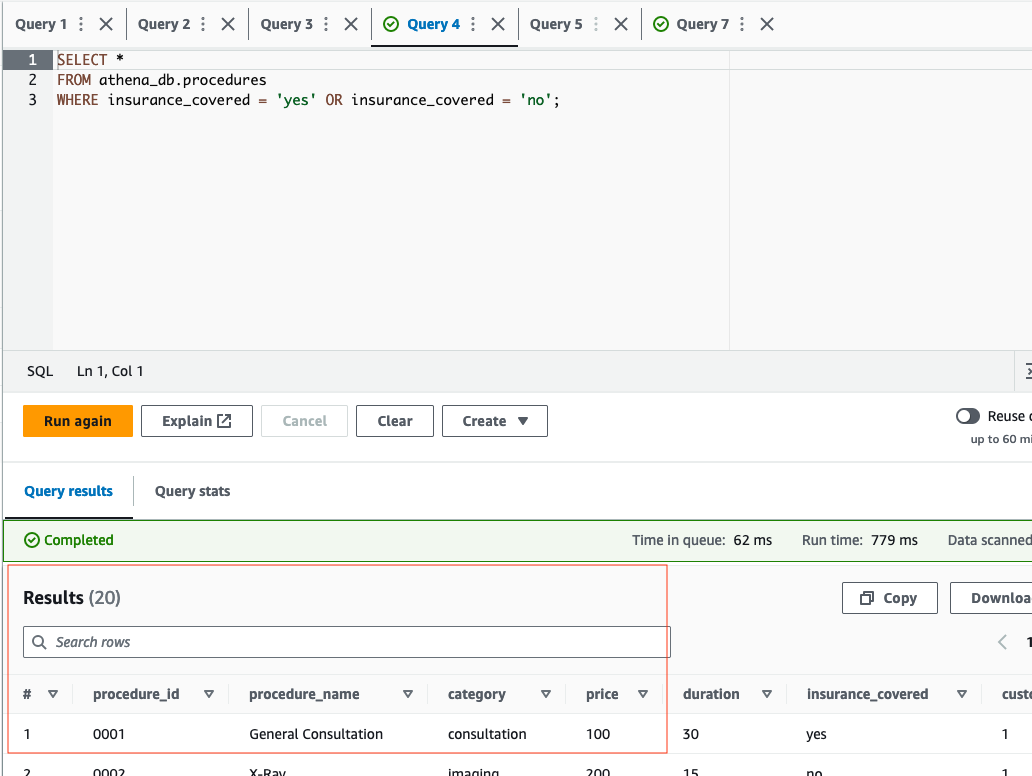Download the query results
Image resolution: width=1032 pixels, height=776 pixels.
pos(993,598)
